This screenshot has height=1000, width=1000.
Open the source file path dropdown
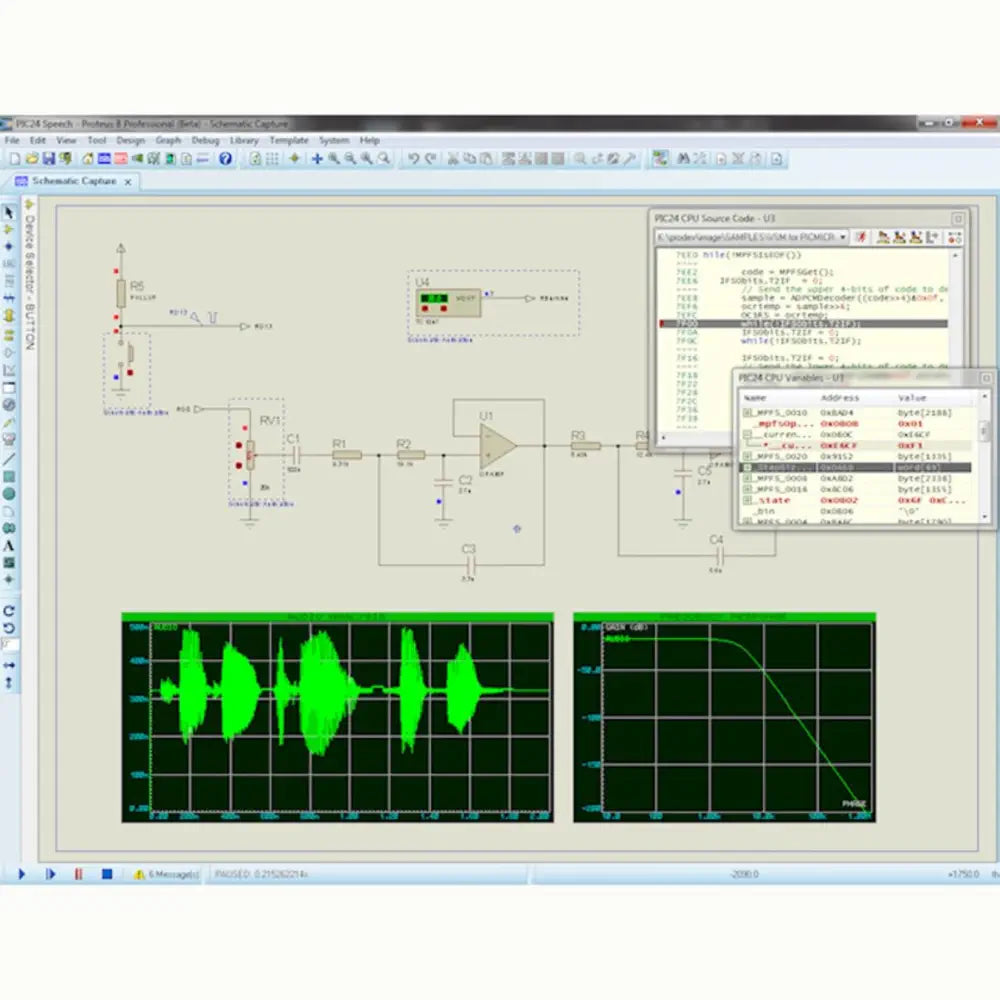pyautogui.click(x=843, y=237)
